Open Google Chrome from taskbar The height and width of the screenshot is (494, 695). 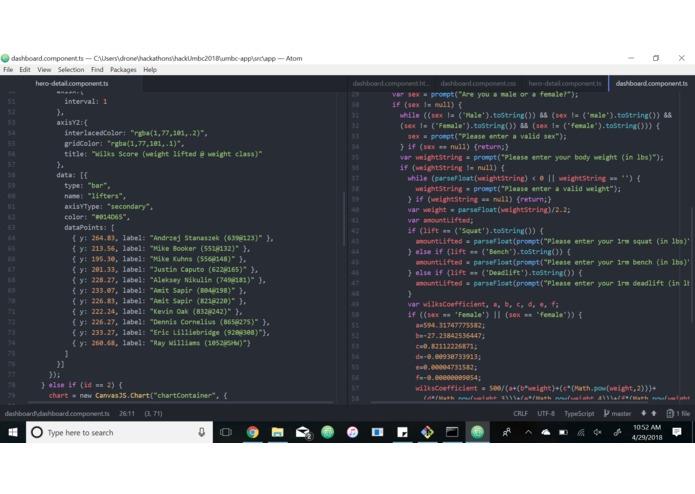(253, 432)
